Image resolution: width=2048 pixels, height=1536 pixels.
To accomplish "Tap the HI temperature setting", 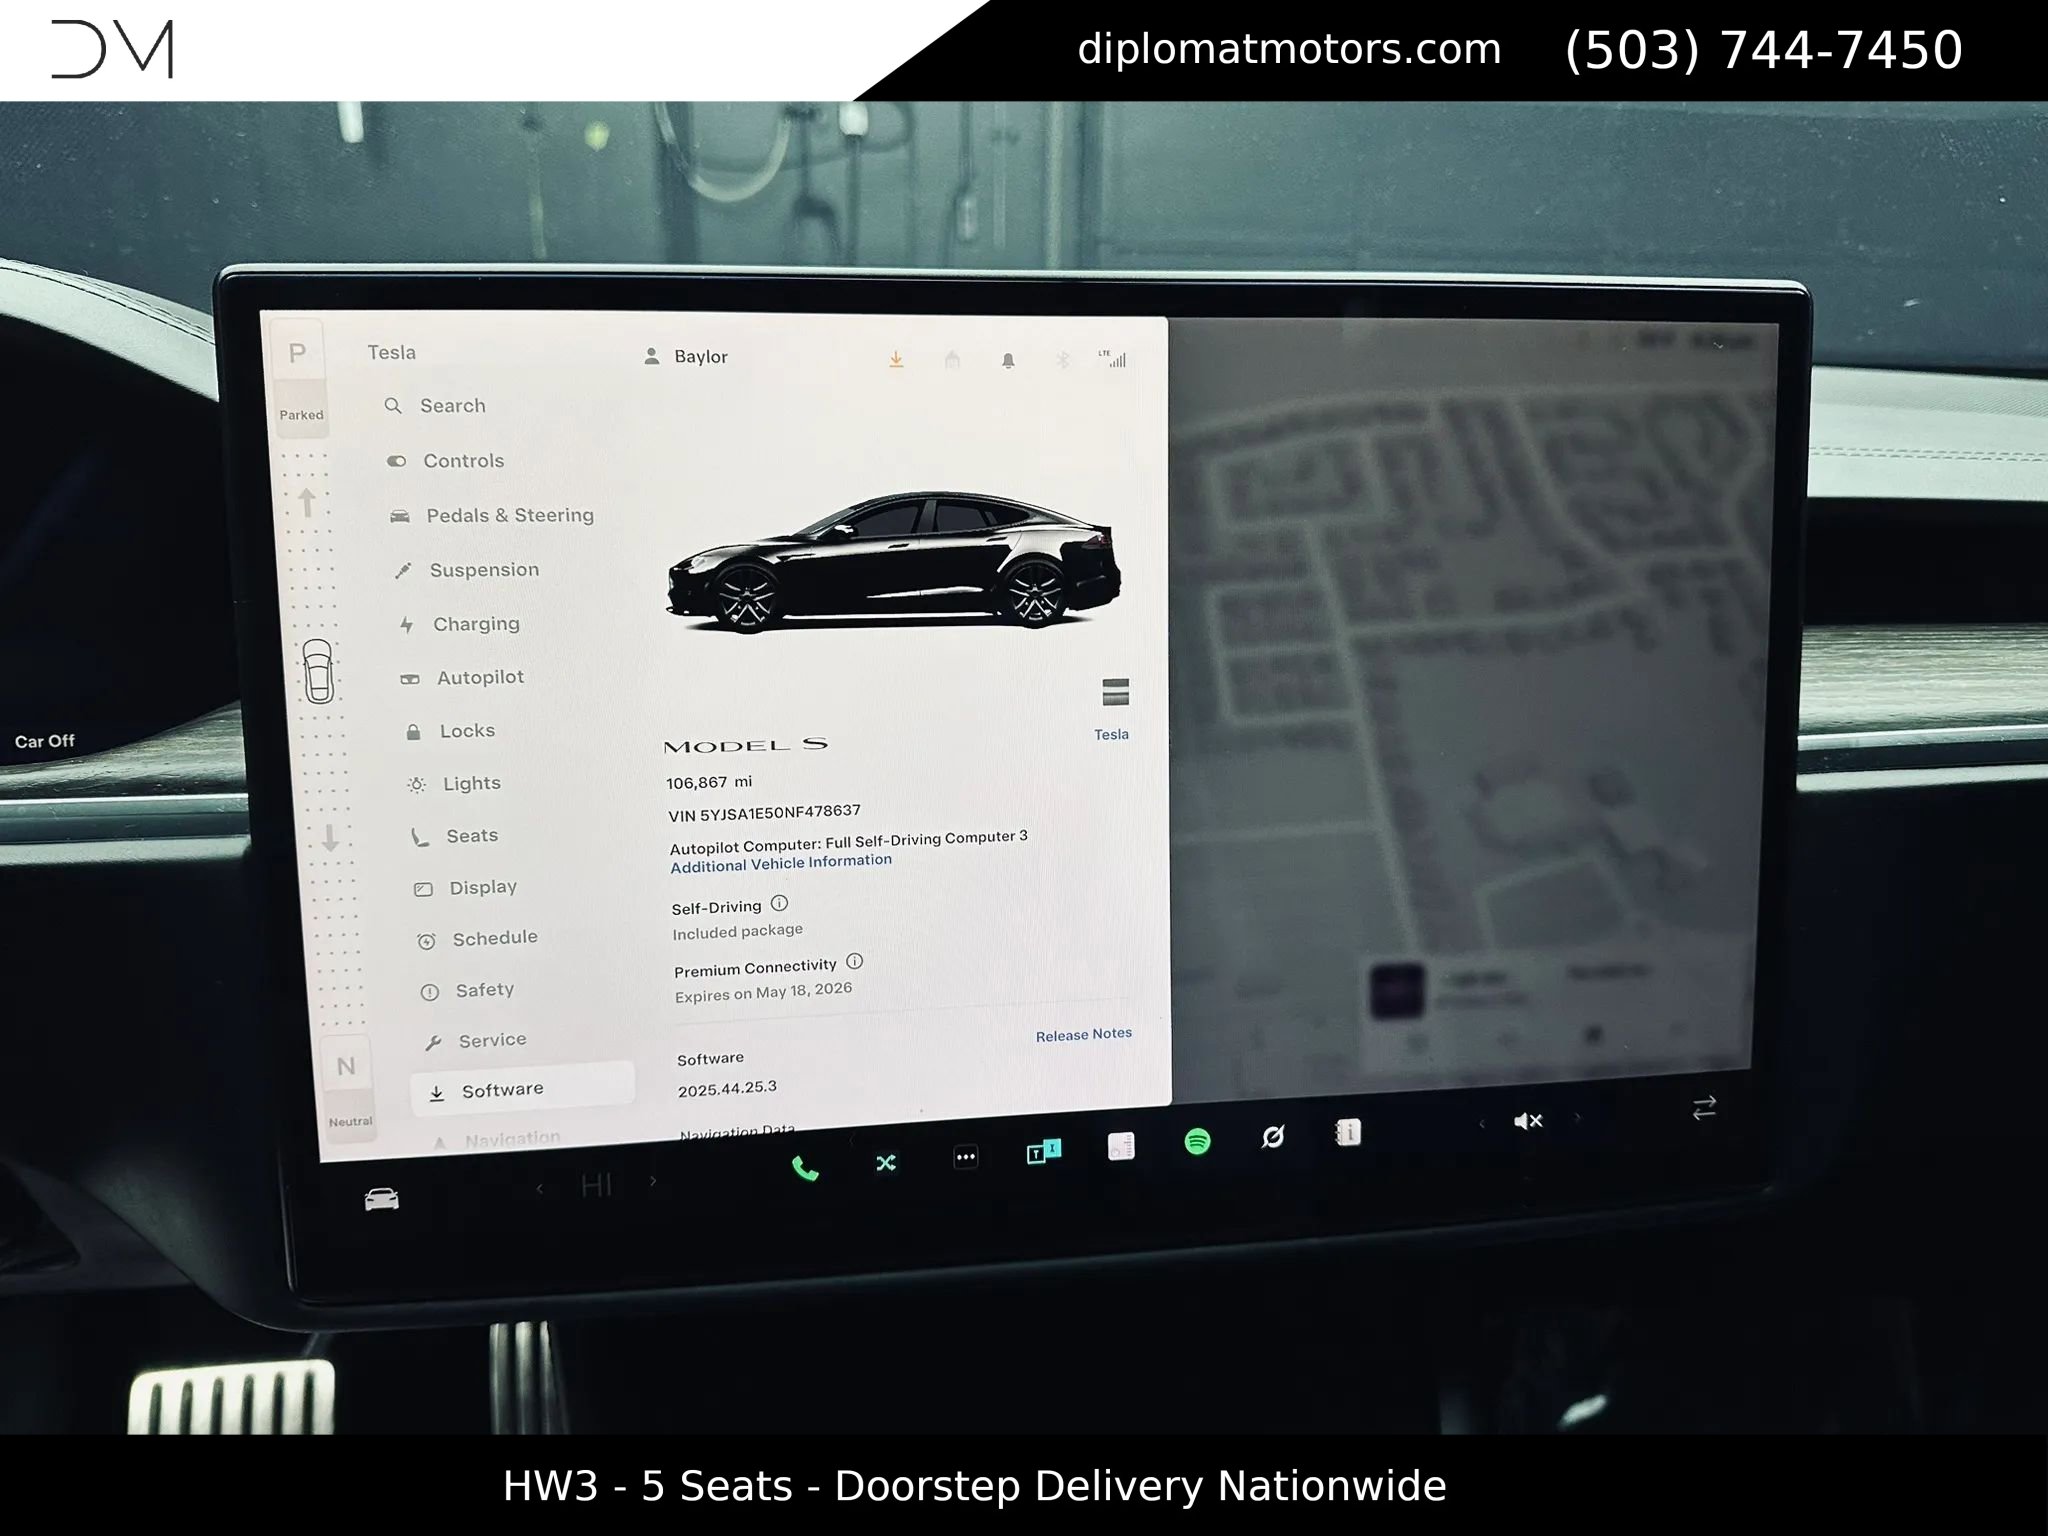I will [597, 1186].
